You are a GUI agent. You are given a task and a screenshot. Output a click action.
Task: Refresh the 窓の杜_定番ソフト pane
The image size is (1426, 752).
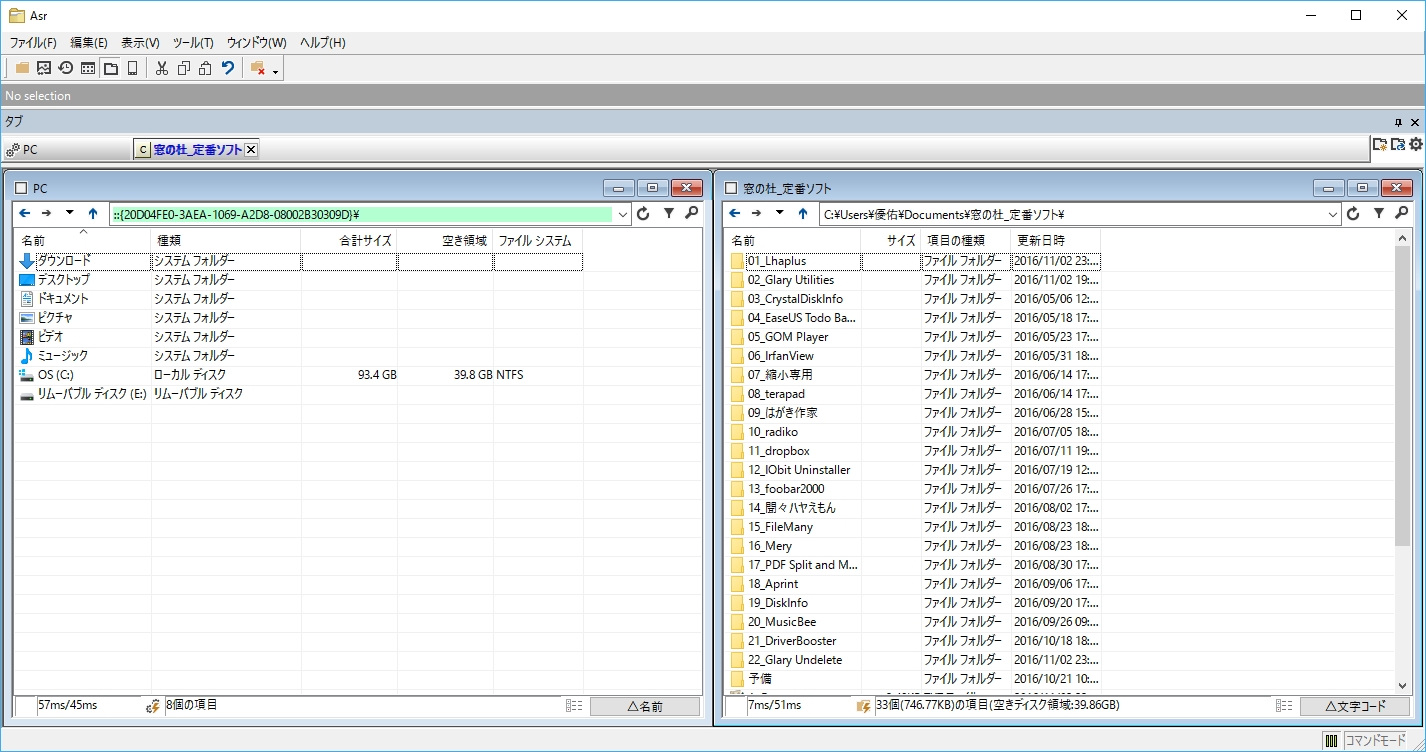click(1353, 213)
